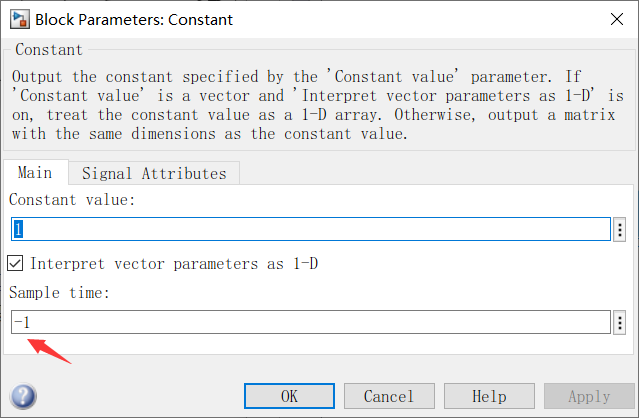This screenshot has width=639, height=418.
Task: Open the Signal Attributes tab
Action: 154,173
